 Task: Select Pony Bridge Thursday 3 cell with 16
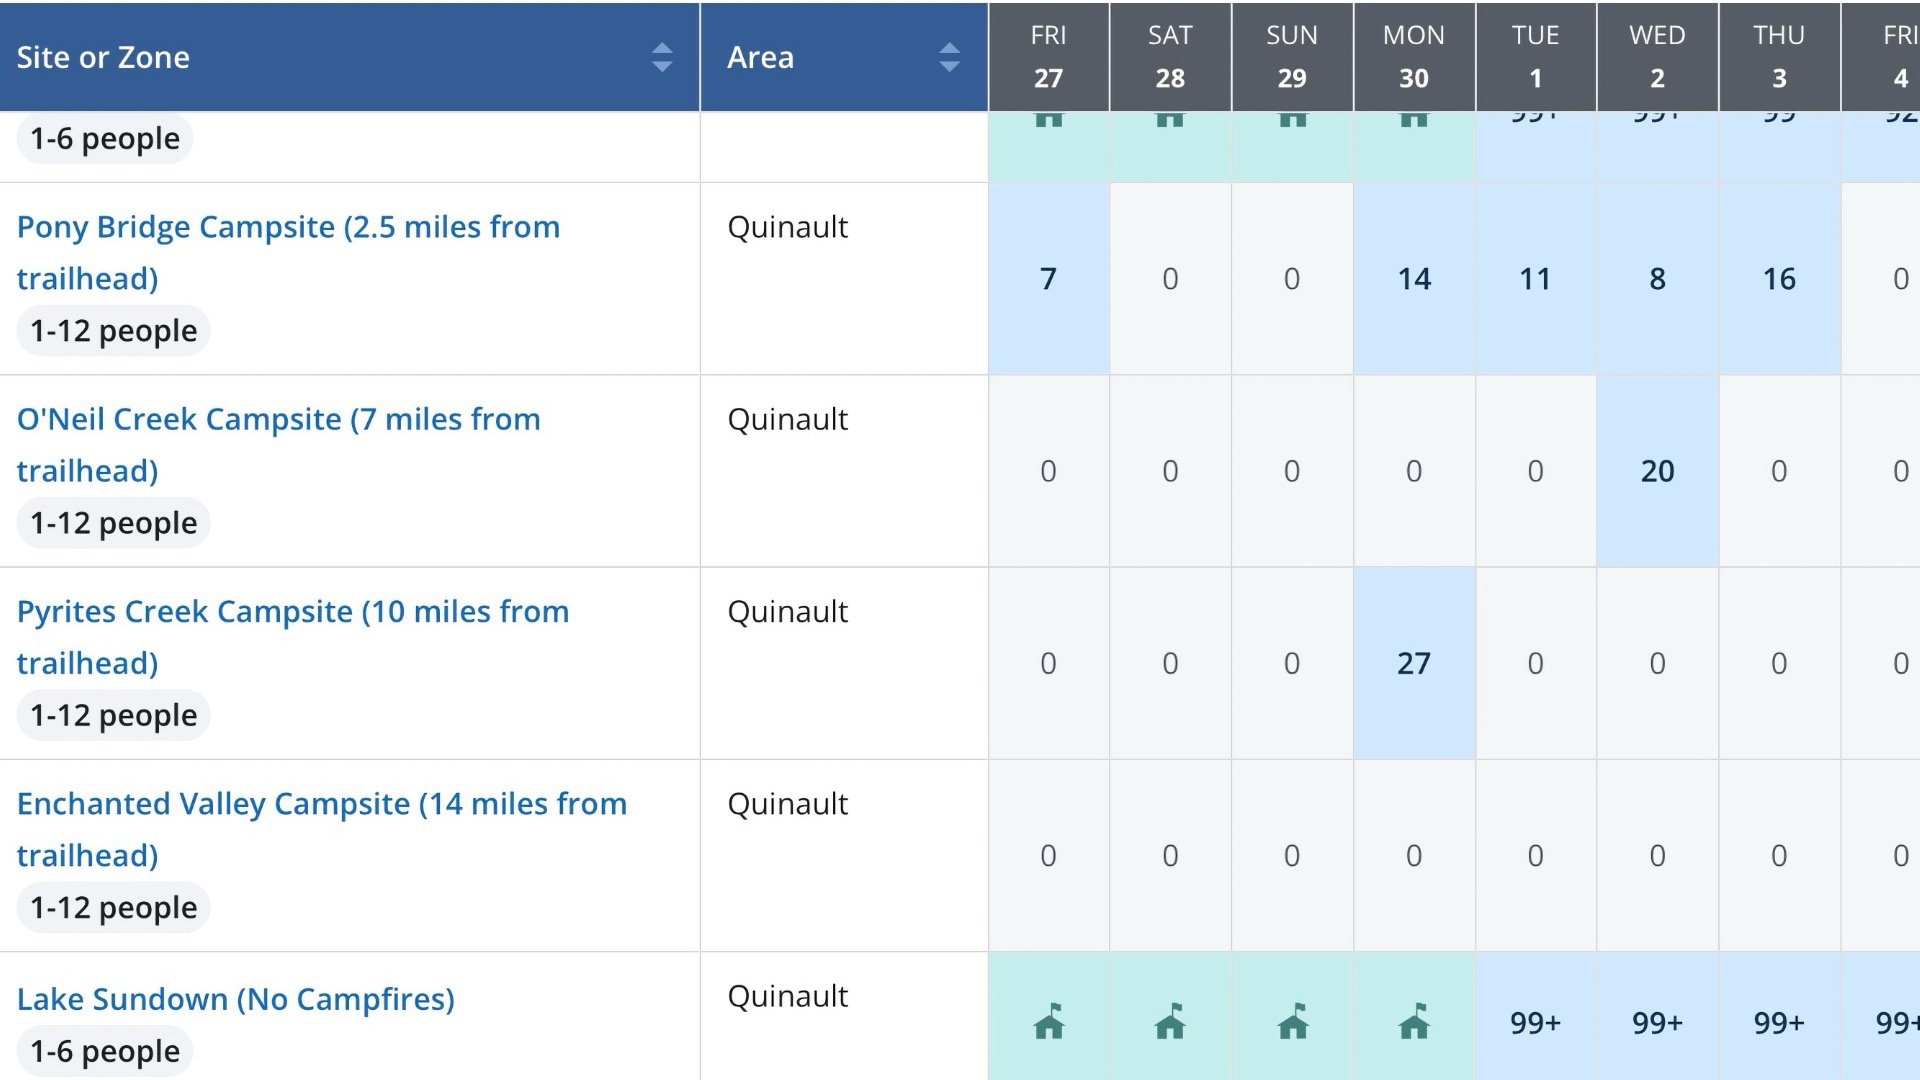pyautogui.click(x=1779, y=278)
